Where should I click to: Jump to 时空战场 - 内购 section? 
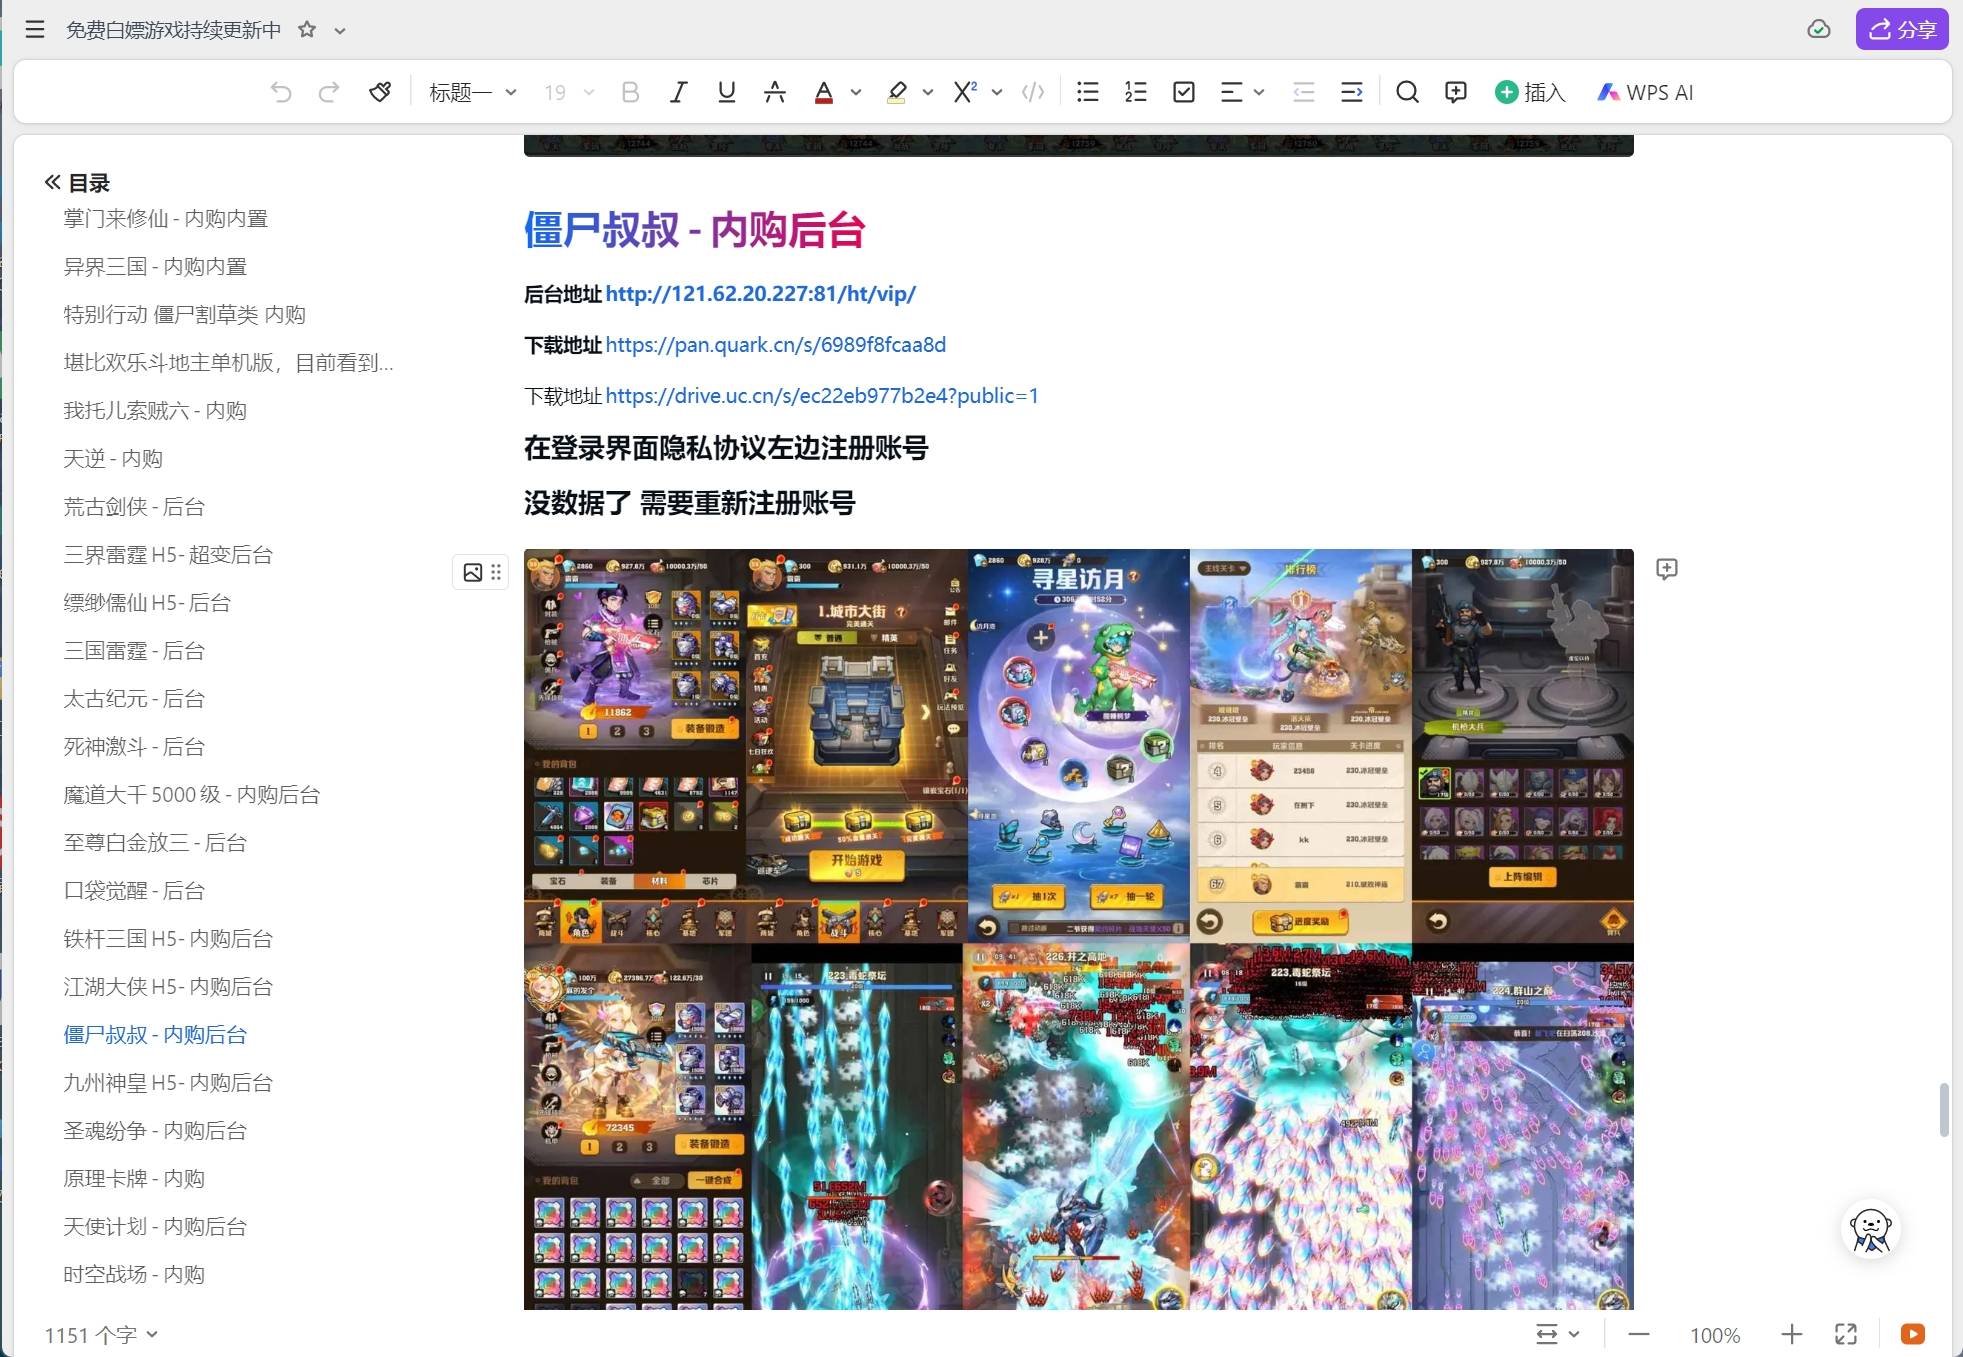click(134, 1274)
